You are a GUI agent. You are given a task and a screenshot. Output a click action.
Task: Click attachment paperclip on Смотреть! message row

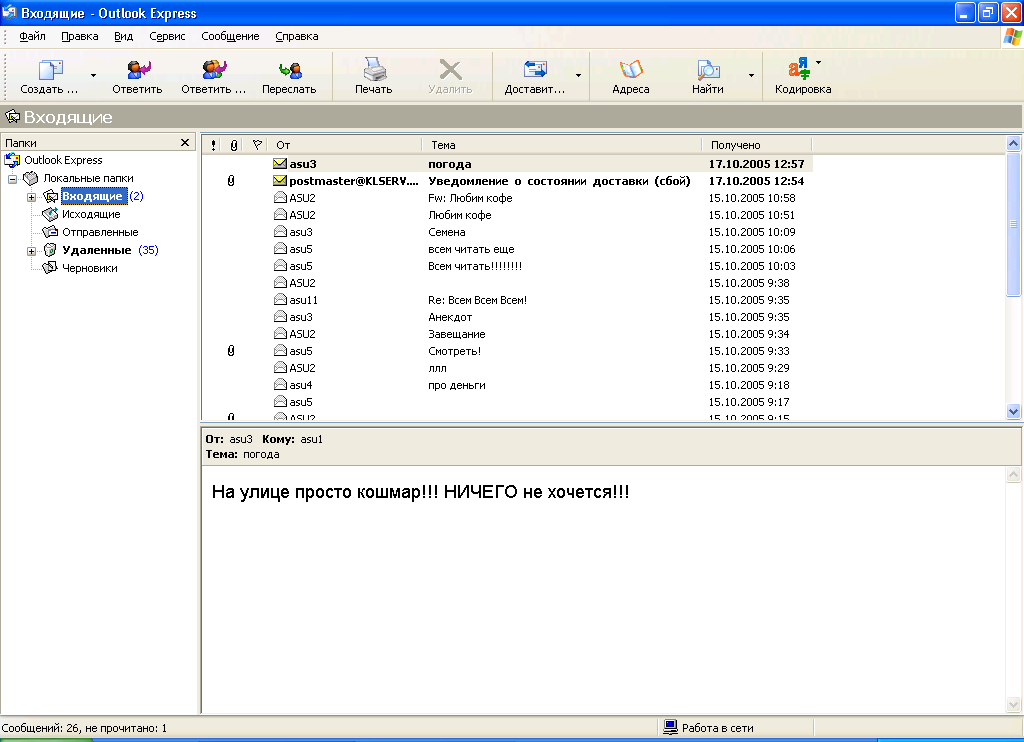click(231, 351)
